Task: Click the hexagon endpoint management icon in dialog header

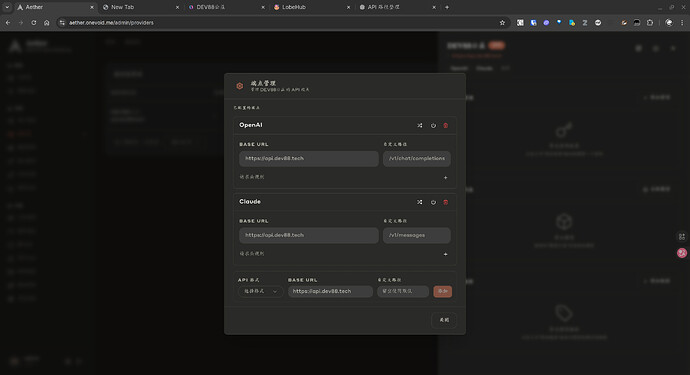Action: [240, 86]
